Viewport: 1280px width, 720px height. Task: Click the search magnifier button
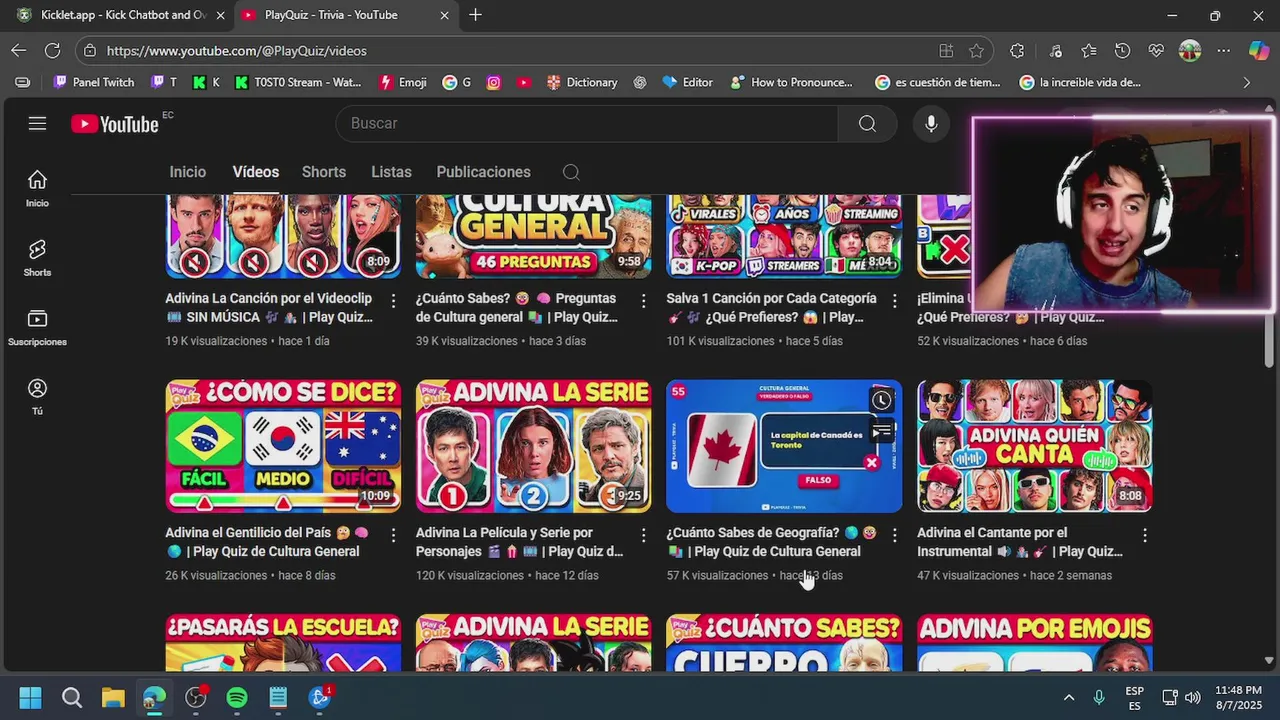point(867,123)
